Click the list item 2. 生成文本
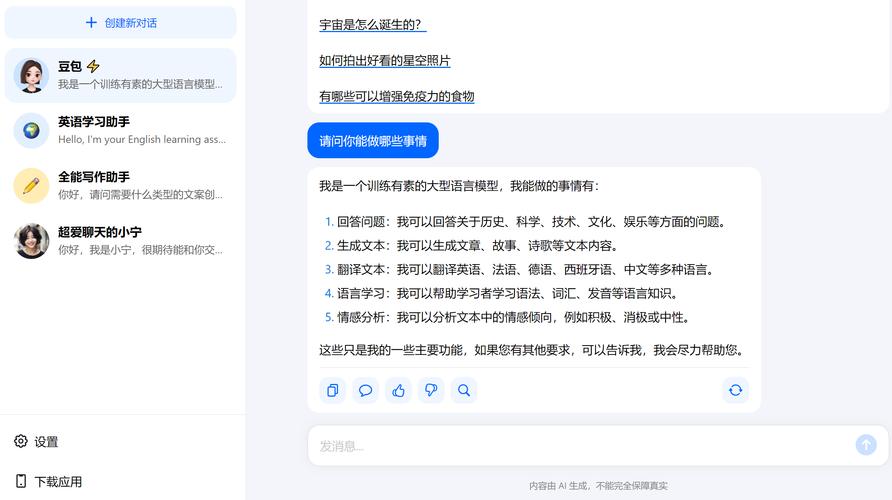892x500 pixels. [x=472, y=246]
